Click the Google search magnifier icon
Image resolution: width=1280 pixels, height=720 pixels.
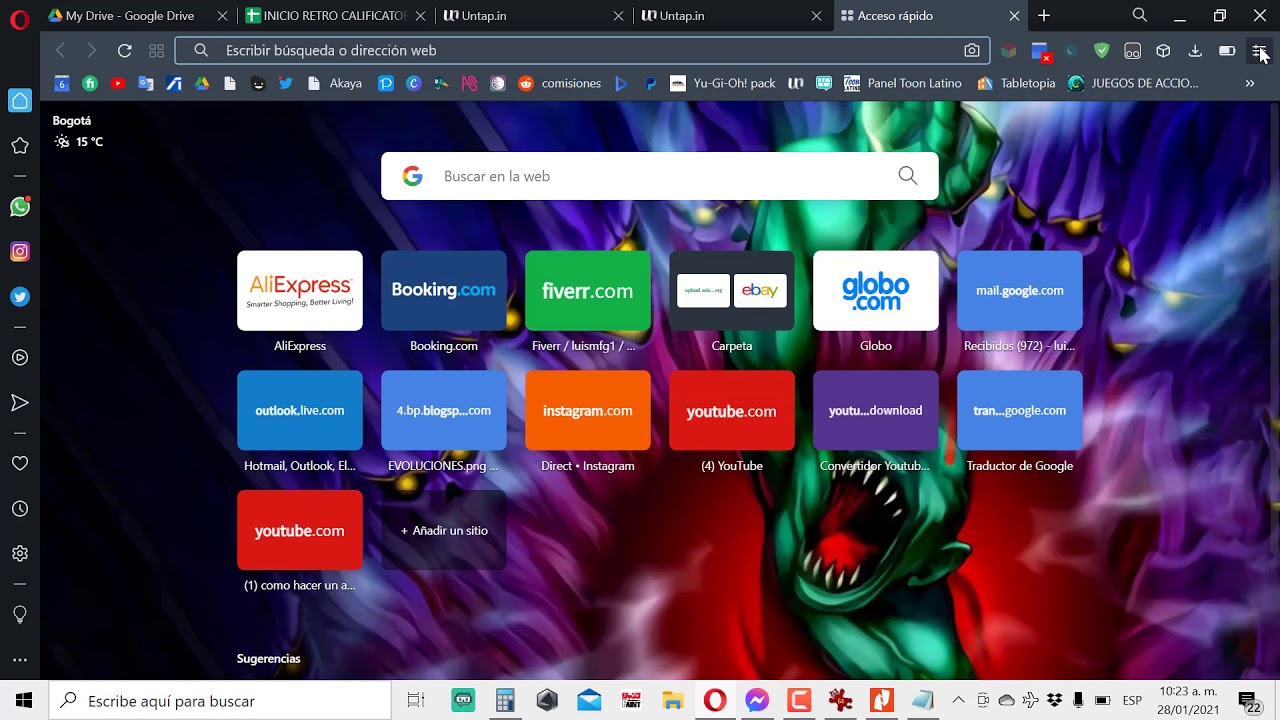pyautogui.click(x=908, y=176)
